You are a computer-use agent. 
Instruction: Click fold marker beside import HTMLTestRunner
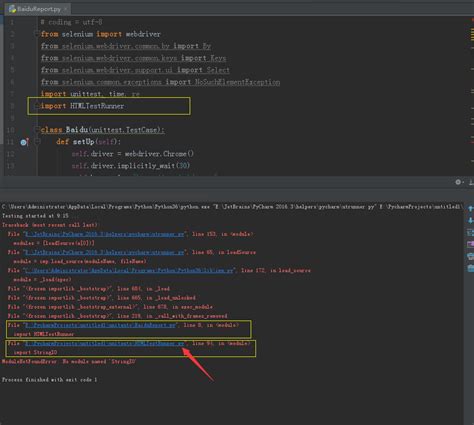(x=36, y=106)
